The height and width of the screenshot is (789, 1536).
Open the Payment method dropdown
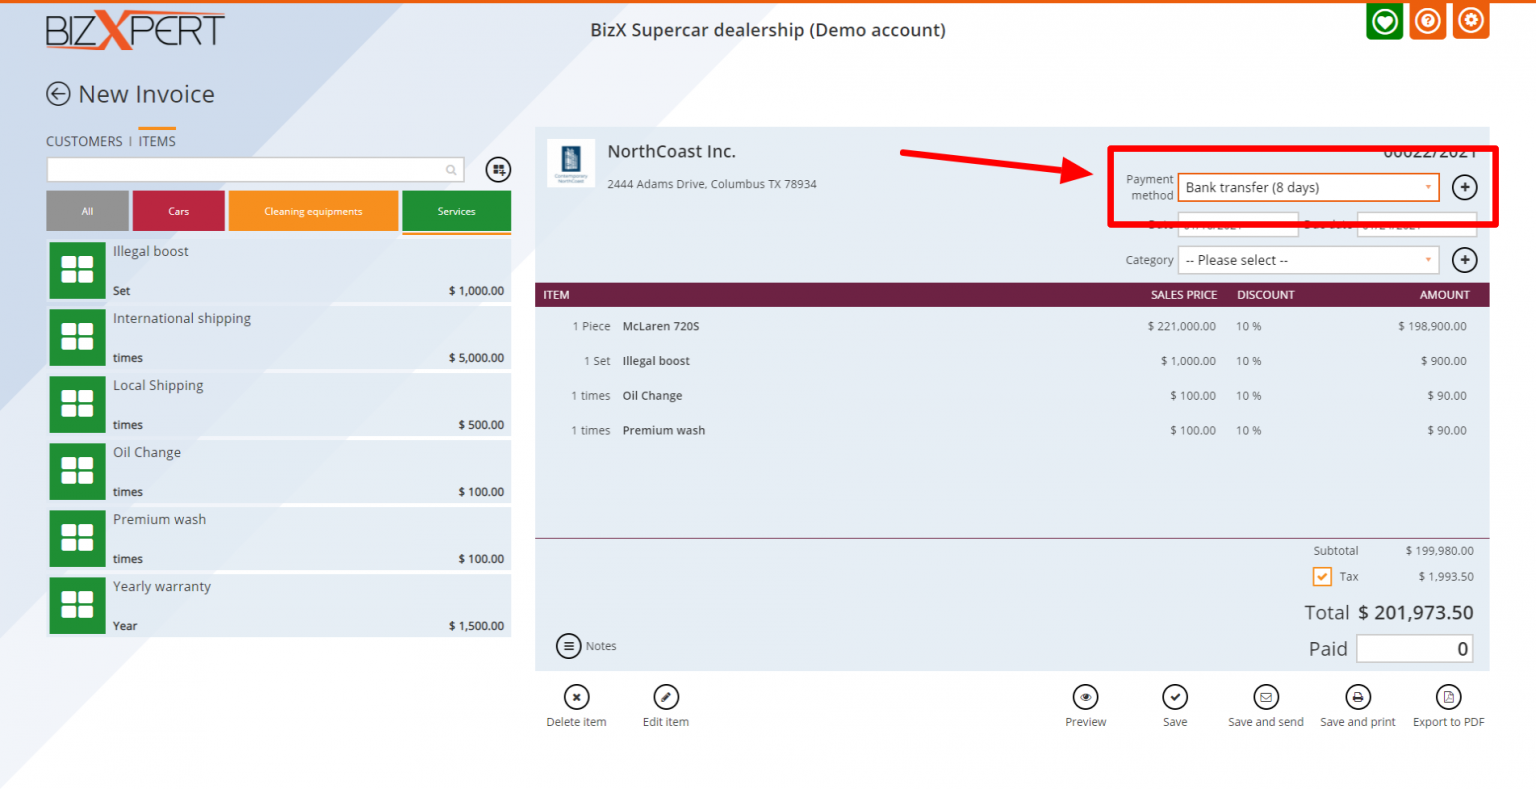click(1307, 187)
